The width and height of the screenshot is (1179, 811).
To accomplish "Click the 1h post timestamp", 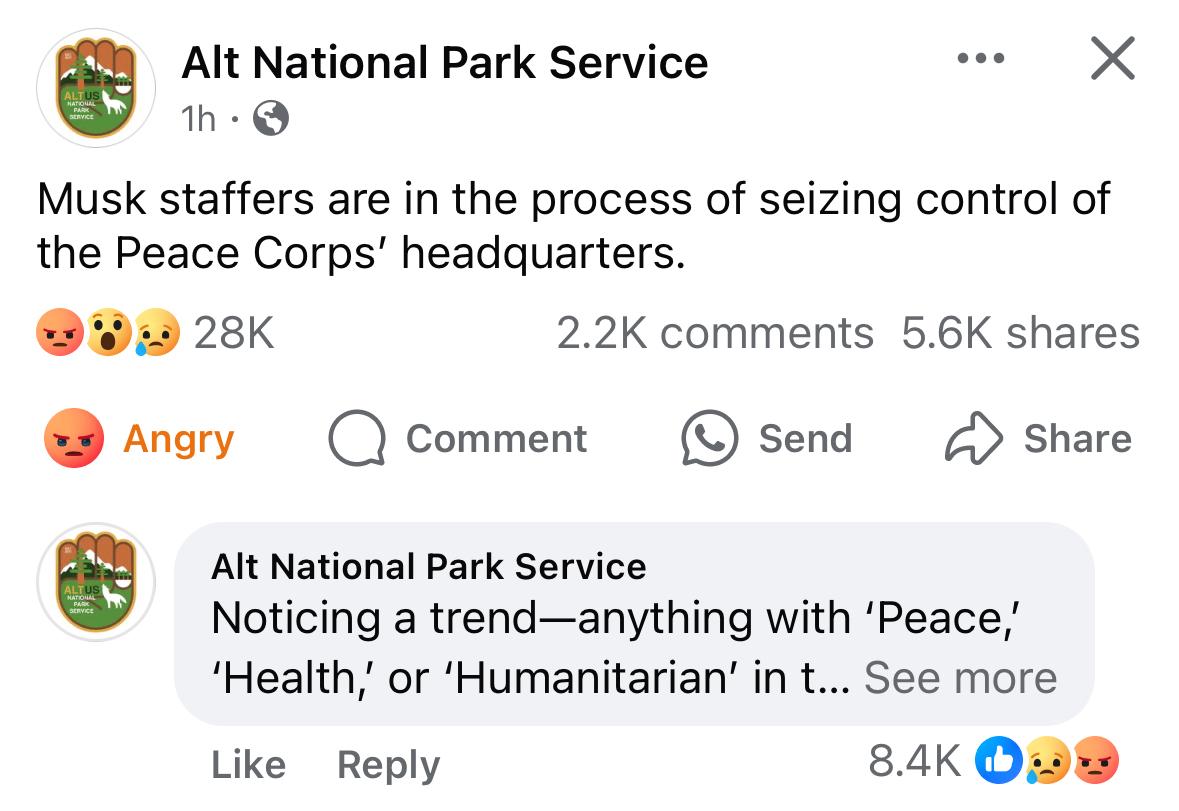I will point(198,120).
